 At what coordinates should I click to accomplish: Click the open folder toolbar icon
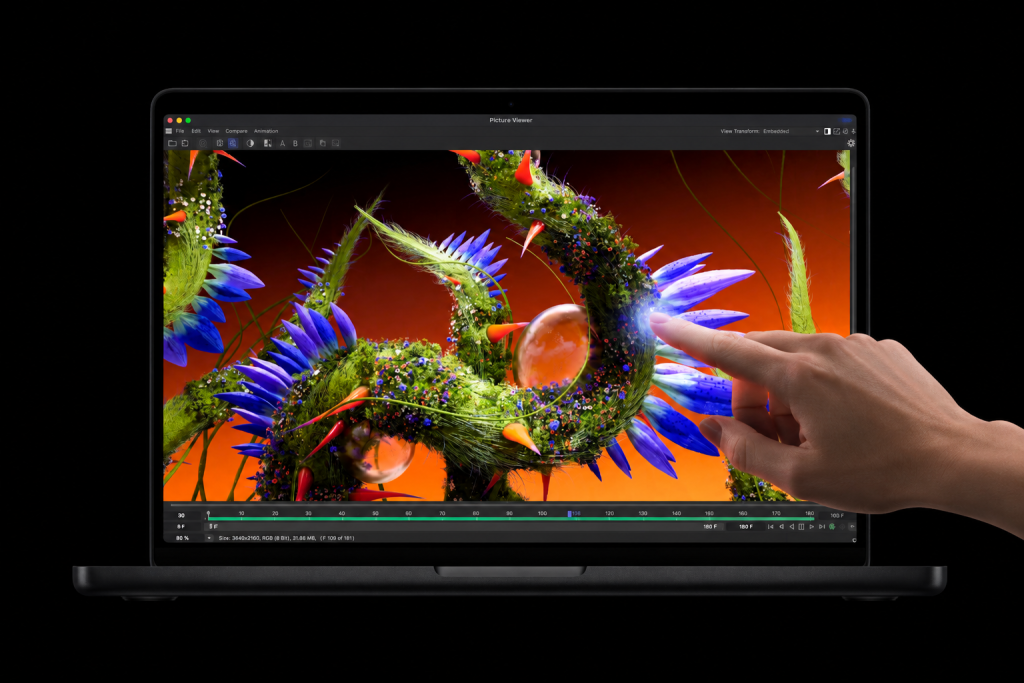click(x=172, y=143)
